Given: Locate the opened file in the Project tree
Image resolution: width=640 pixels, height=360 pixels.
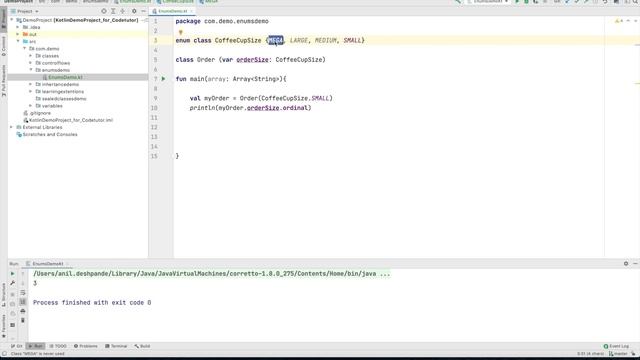Looking at the screenshot, I should coord(104,11).
